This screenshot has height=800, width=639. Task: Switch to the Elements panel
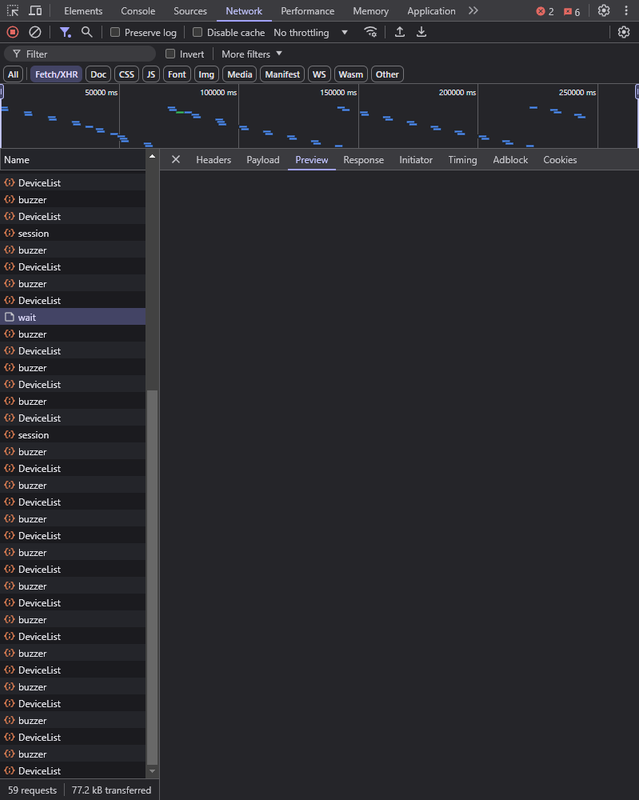coord(83,11)
